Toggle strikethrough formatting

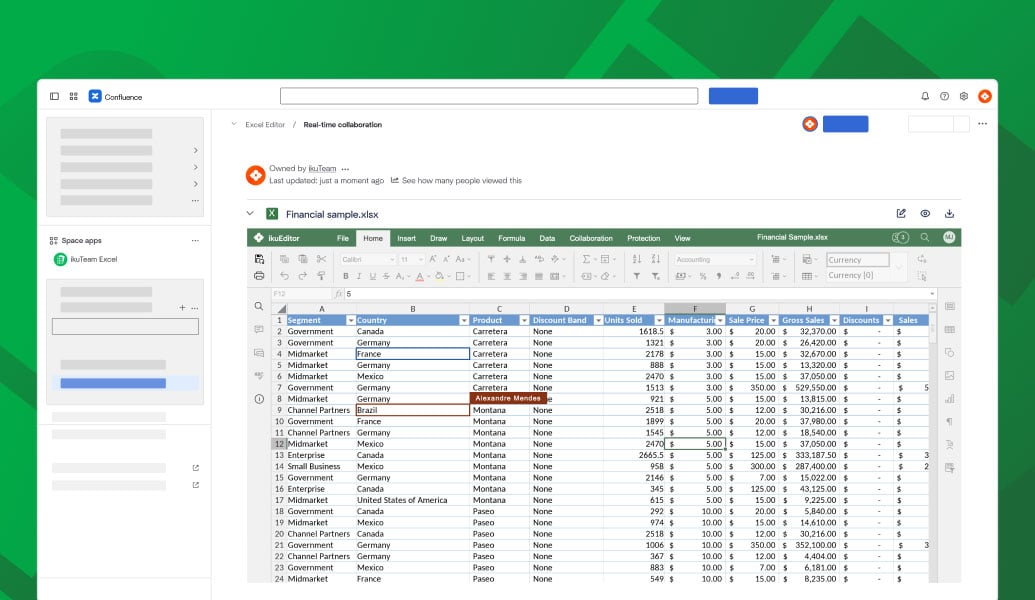[x=386, y=275]
